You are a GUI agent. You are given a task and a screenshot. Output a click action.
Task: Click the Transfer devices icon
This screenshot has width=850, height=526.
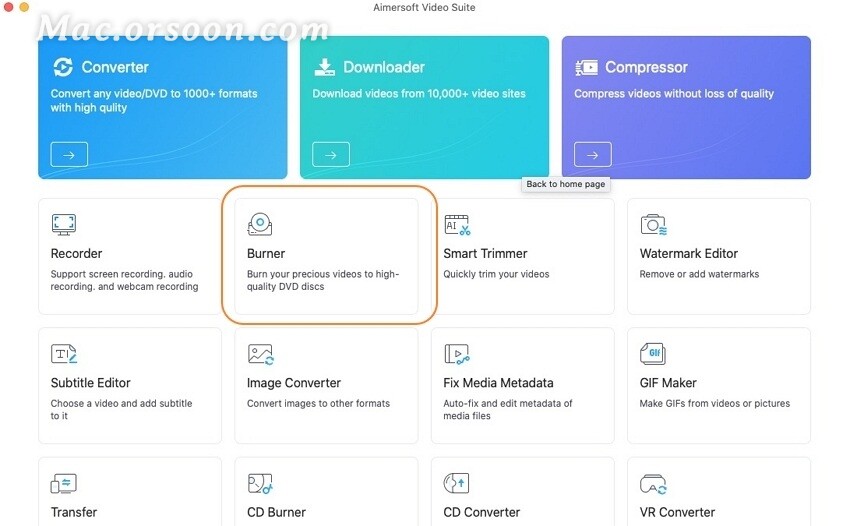click(63, 483)
